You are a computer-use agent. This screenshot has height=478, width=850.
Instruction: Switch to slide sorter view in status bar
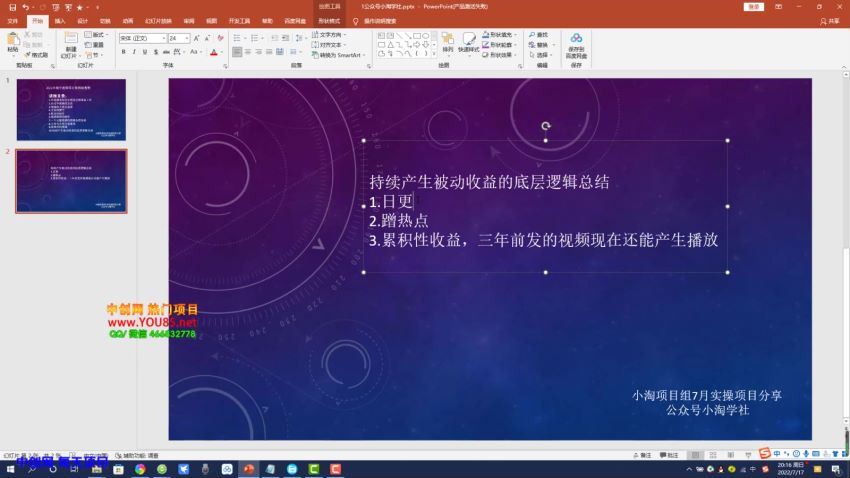(x=713, y=455)
